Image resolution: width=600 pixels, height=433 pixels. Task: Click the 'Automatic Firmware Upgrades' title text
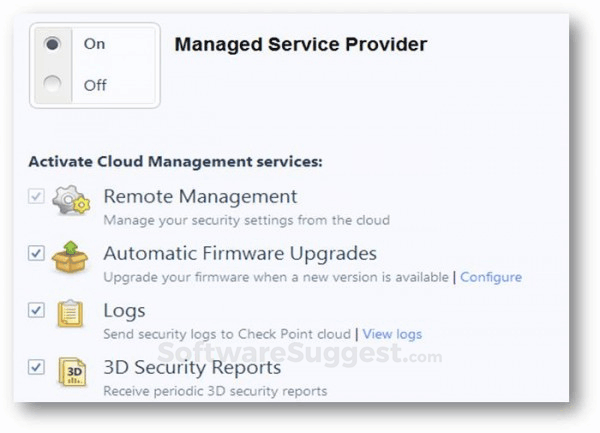[240, 254]
